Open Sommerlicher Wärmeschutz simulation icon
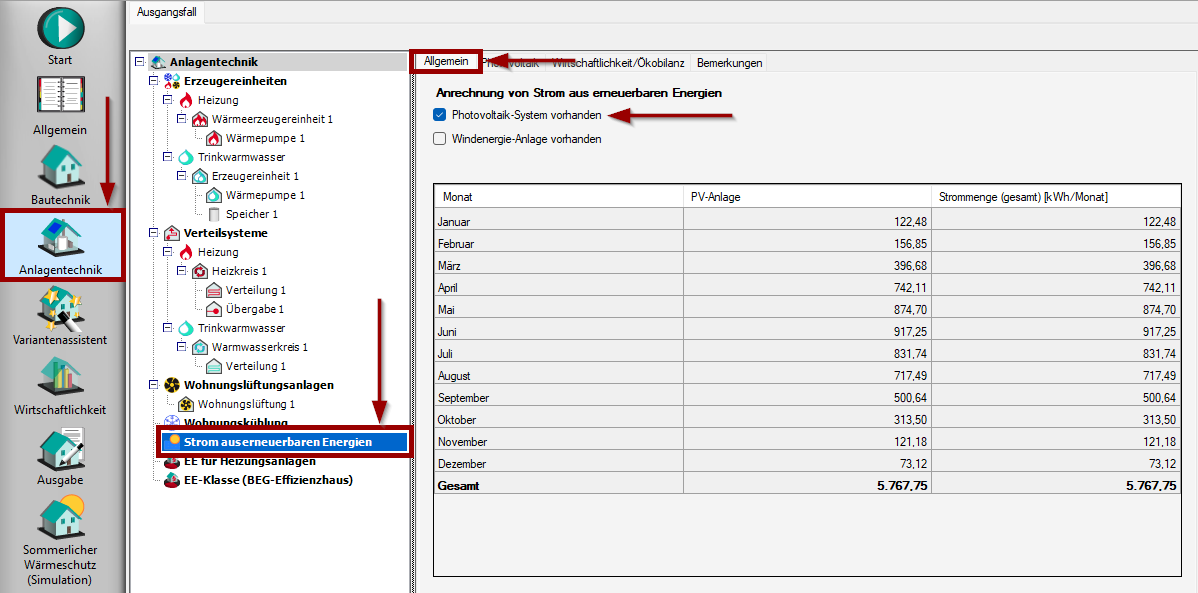Image resolution: width=1198 pixels, height=593 pixels. point(60,518)
